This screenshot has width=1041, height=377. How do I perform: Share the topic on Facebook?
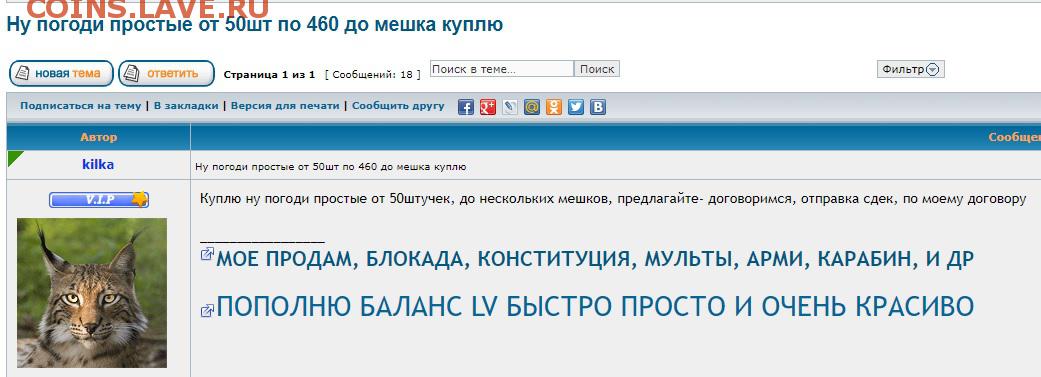[x=466, y=107]
